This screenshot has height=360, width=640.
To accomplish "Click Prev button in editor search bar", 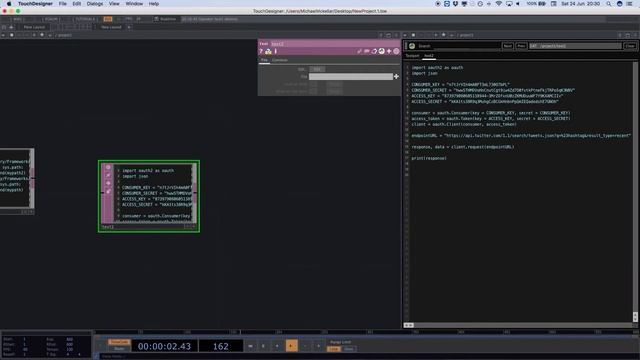I will (x=521, y=46).
